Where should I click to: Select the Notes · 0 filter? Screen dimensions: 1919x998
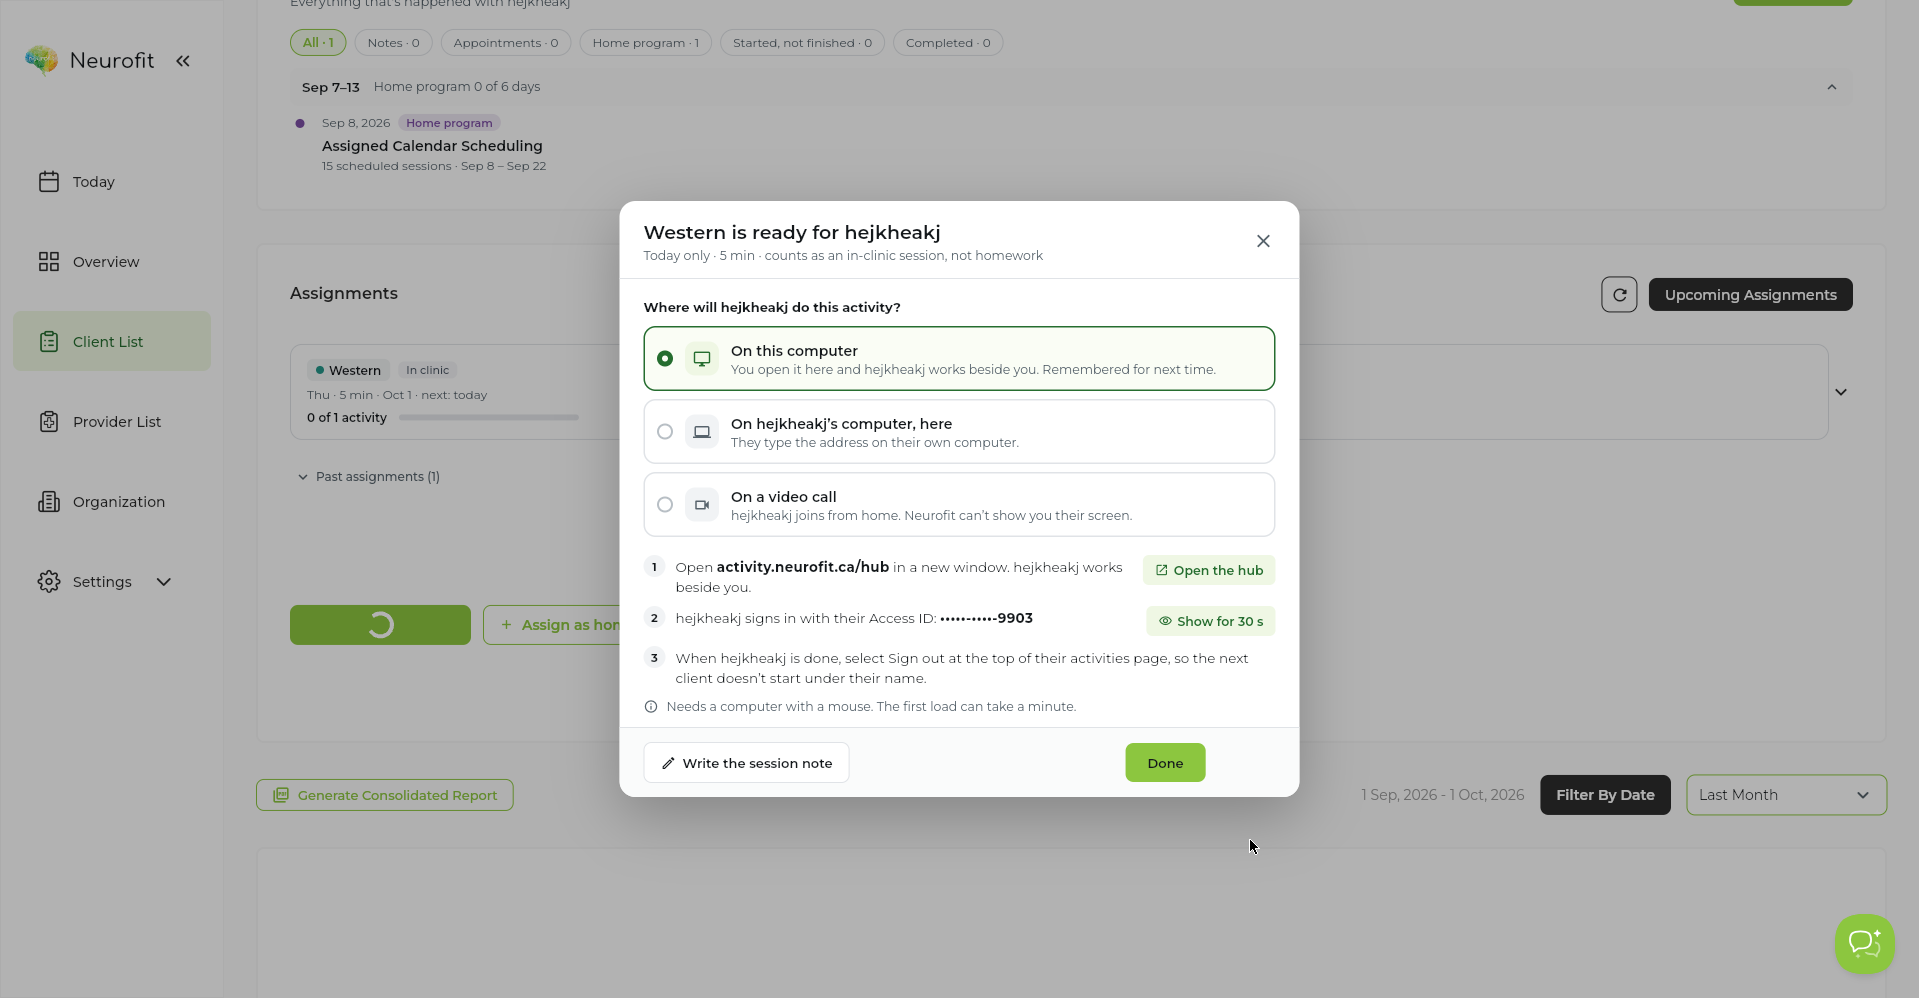click(x=393, y=42)
